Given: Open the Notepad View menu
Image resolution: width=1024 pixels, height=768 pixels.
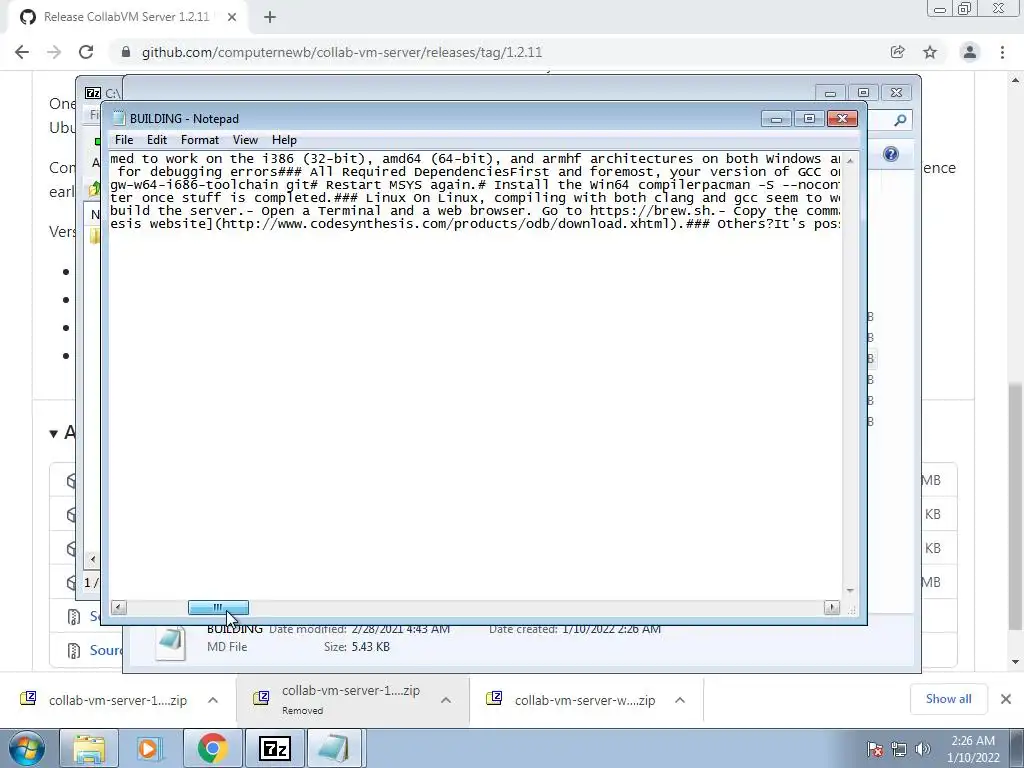Looking at the screenshot, I should point(246,140).
